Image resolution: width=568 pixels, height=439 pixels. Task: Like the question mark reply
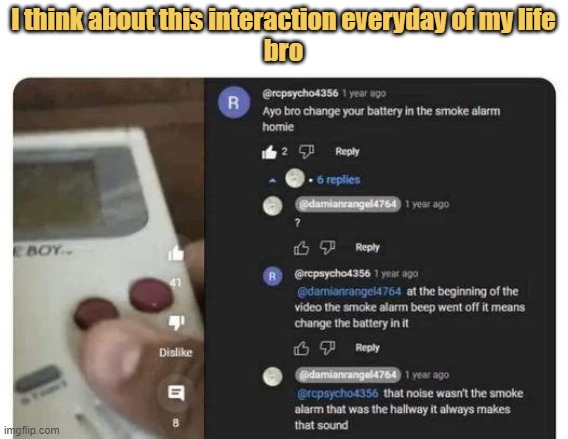(301, 248)
